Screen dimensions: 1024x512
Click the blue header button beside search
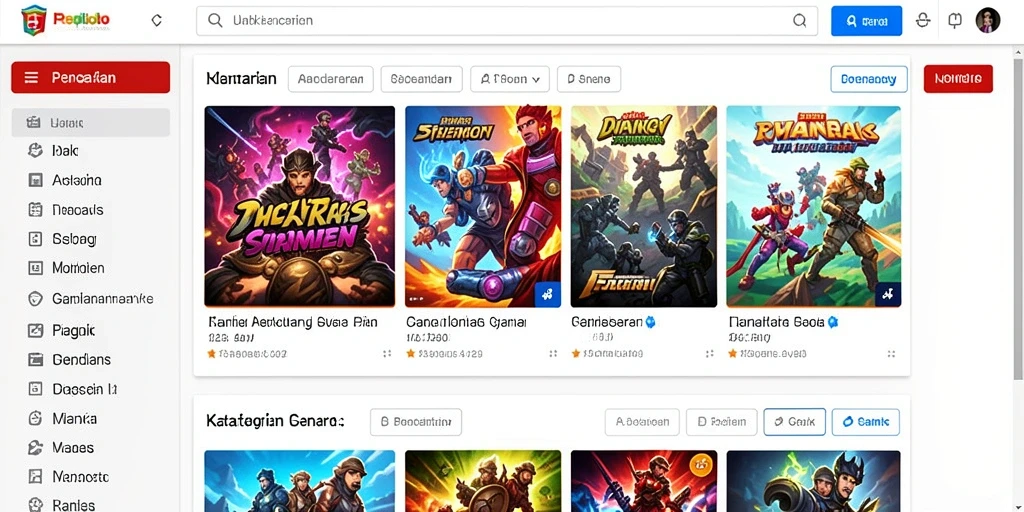point(867,21)
